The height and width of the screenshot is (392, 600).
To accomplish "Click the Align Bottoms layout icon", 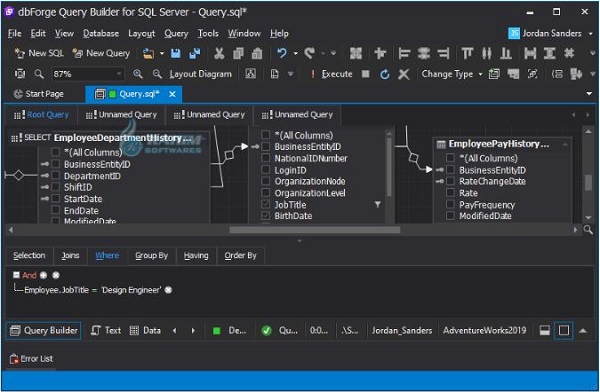I will (506, 53).
